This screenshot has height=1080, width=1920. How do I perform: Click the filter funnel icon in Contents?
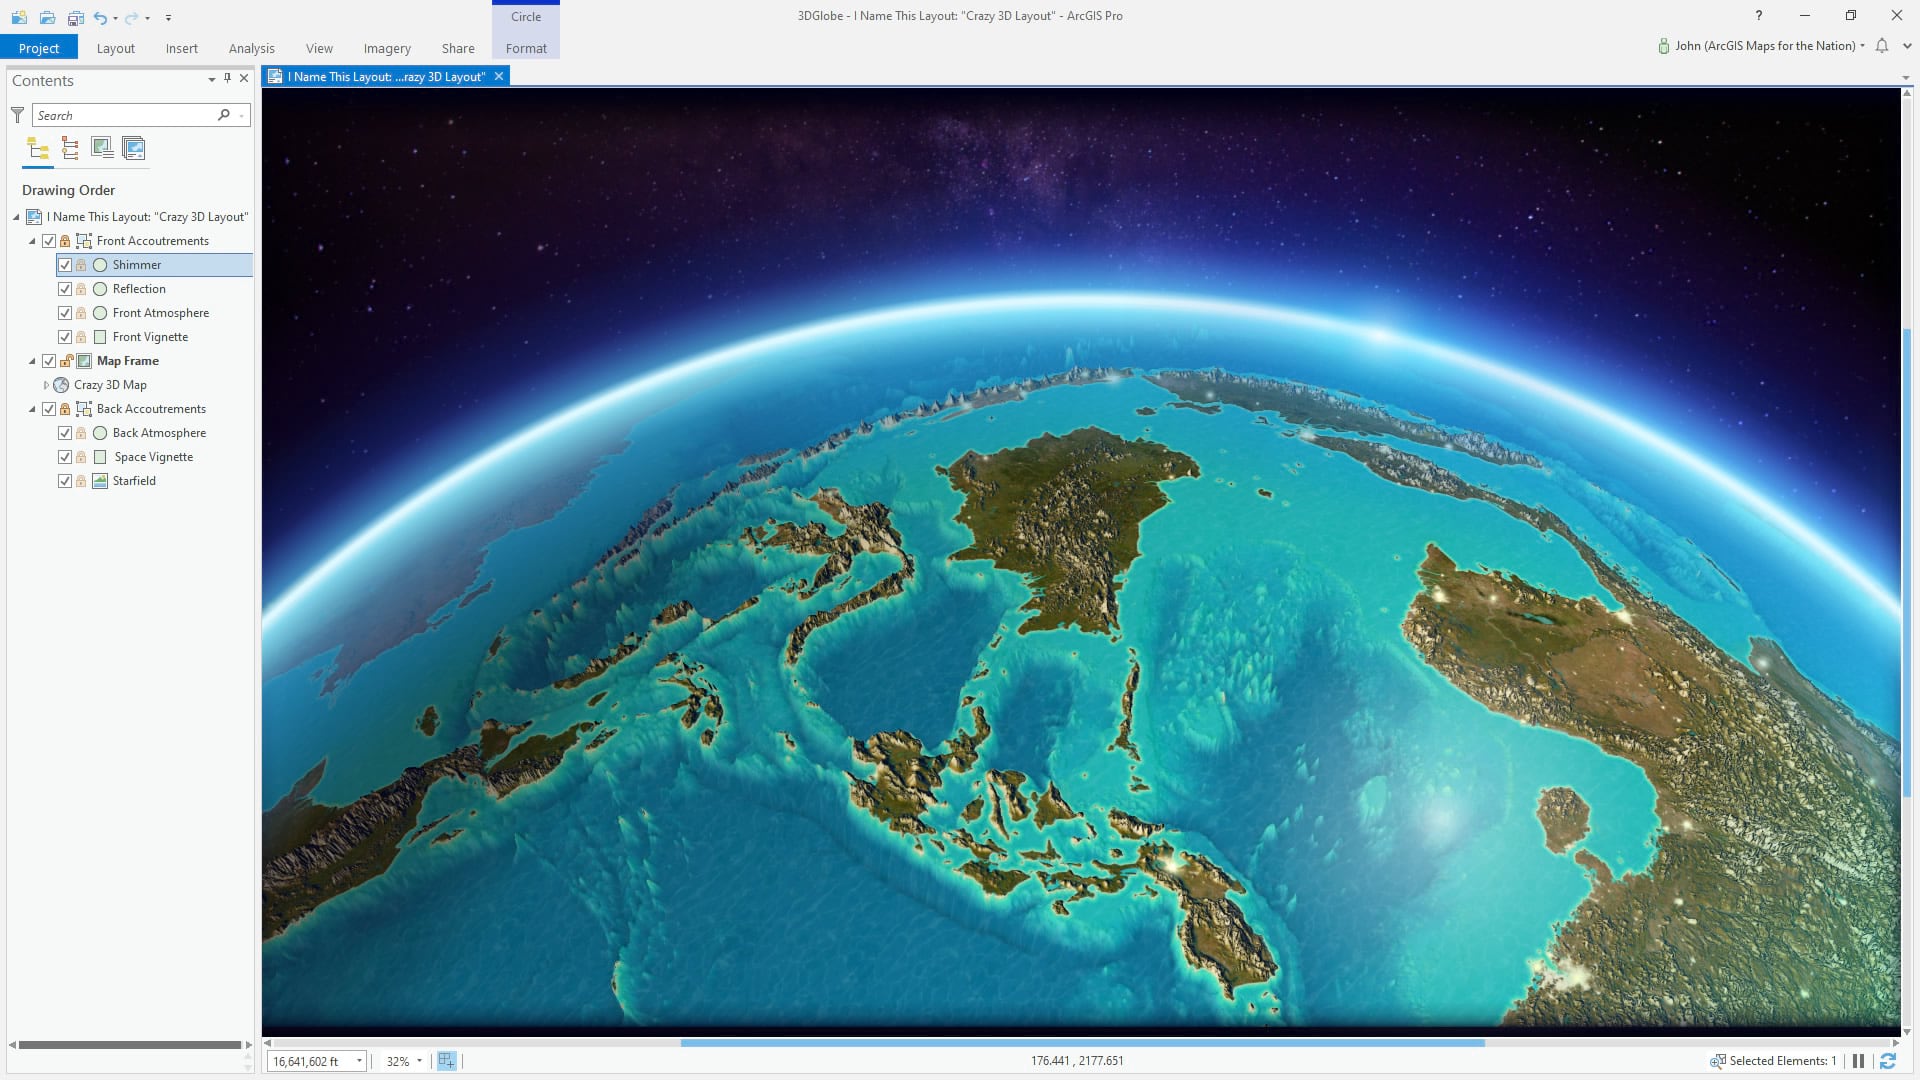(17, 115)
